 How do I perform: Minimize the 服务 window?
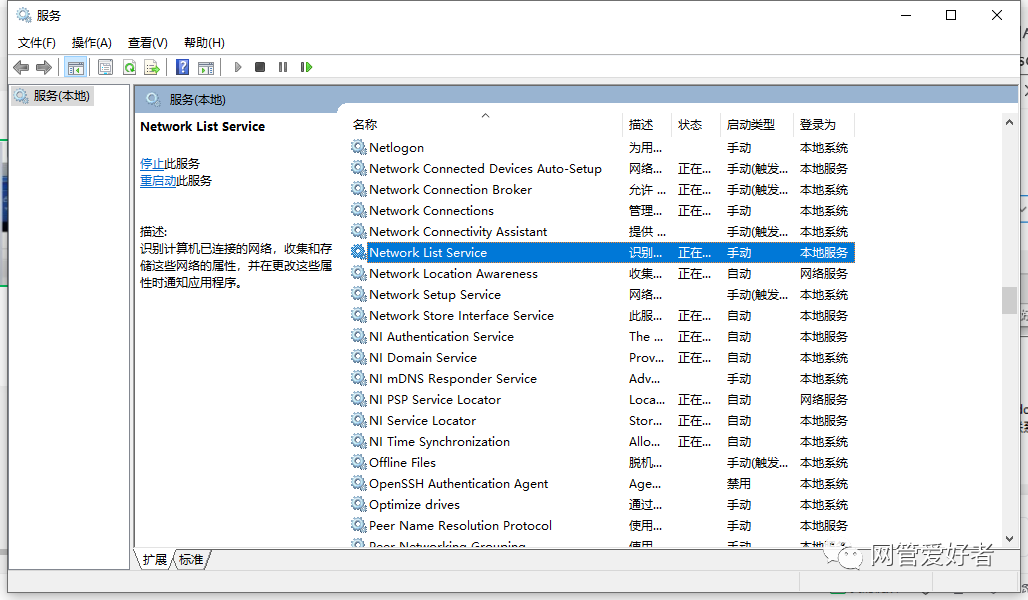906,15
